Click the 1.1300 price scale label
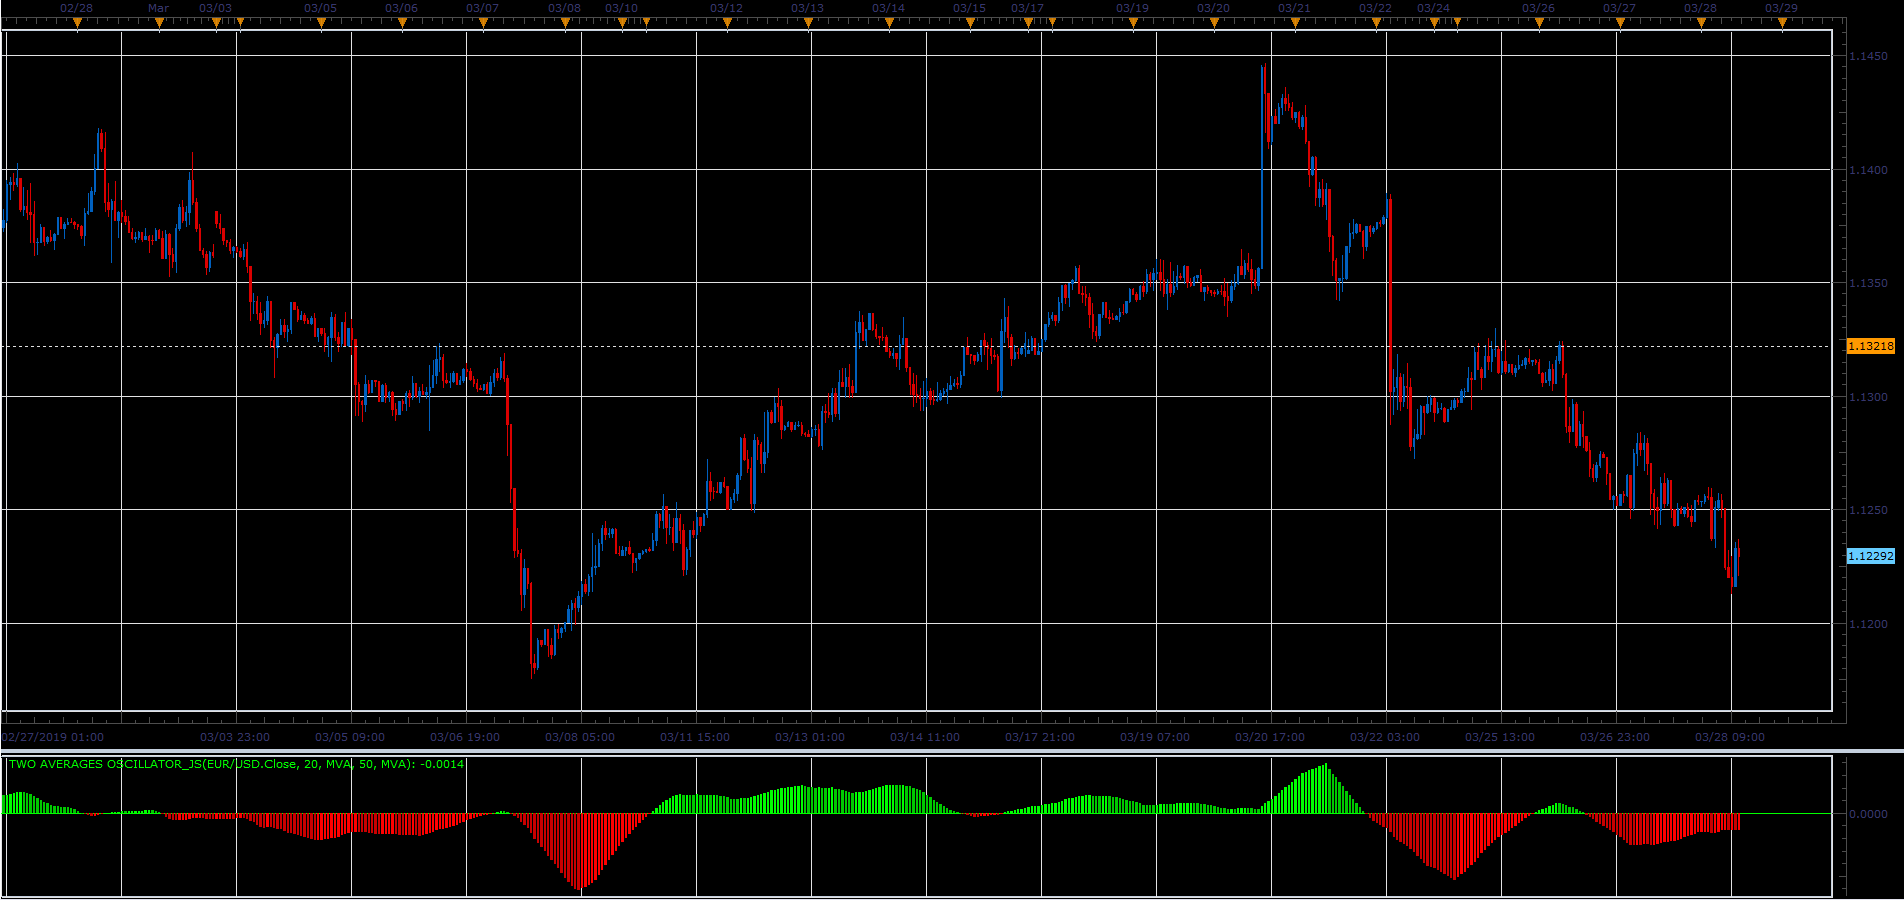 click(1869, 397)
